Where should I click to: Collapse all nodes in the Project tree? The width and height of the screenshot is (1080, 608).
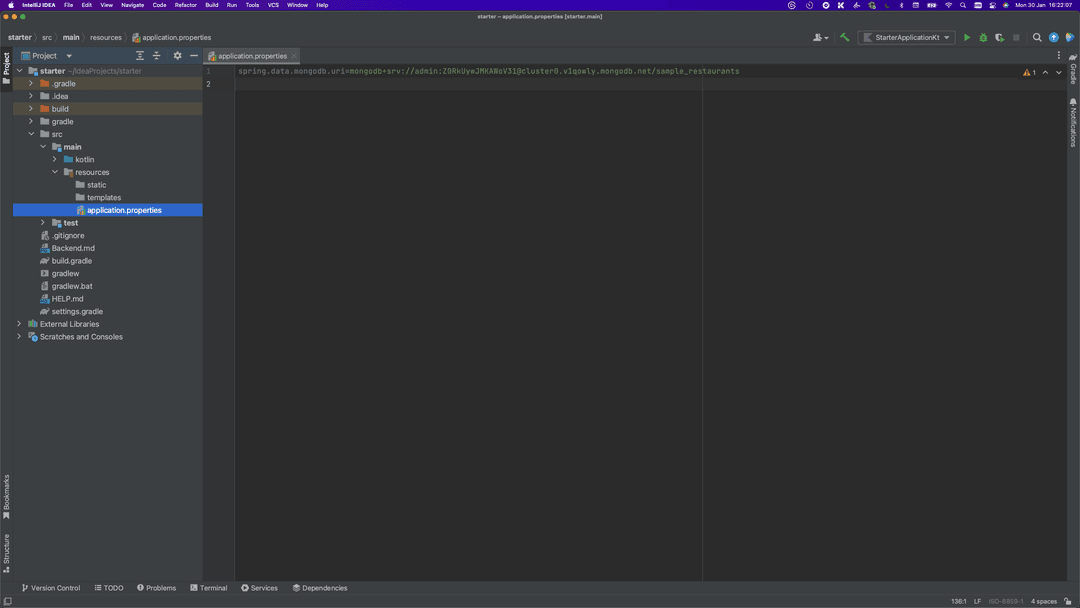157,56
